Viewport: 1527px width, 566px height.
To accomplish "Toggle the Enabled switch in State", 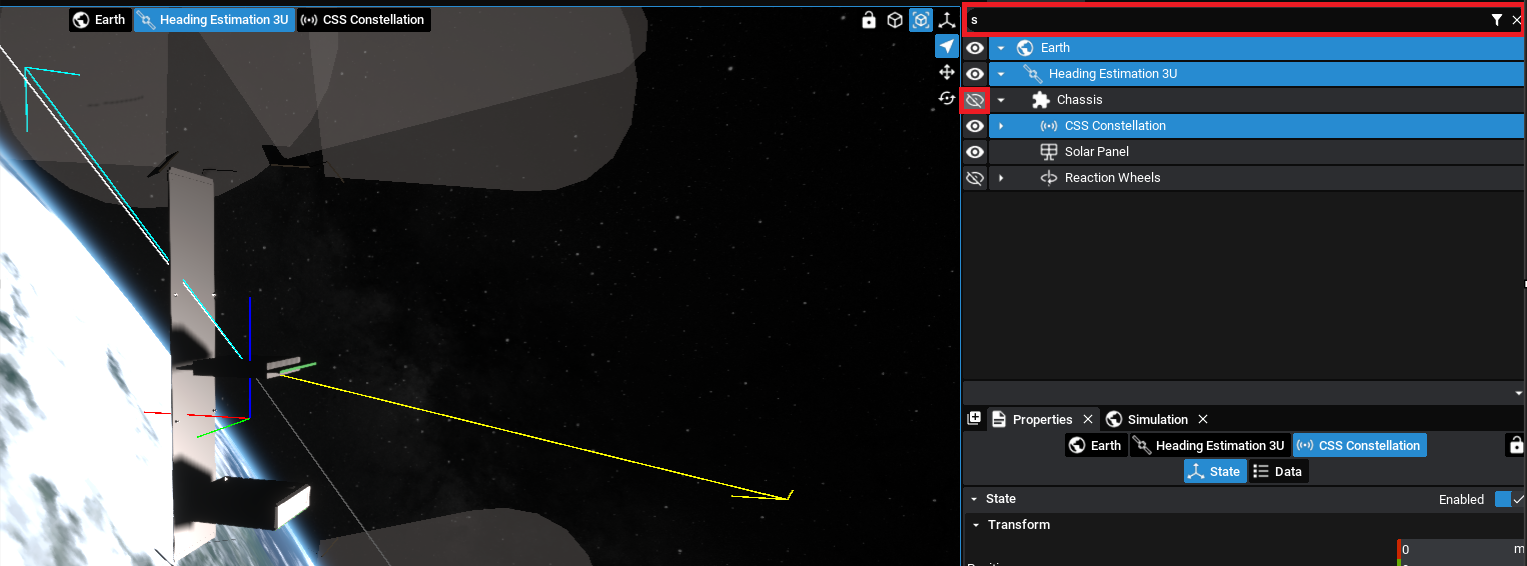I will tap(1503, 499).
